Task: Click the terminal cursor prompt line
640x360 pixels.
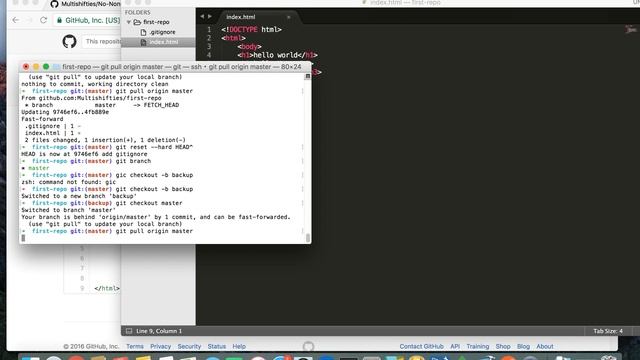Action: point(23,238)
